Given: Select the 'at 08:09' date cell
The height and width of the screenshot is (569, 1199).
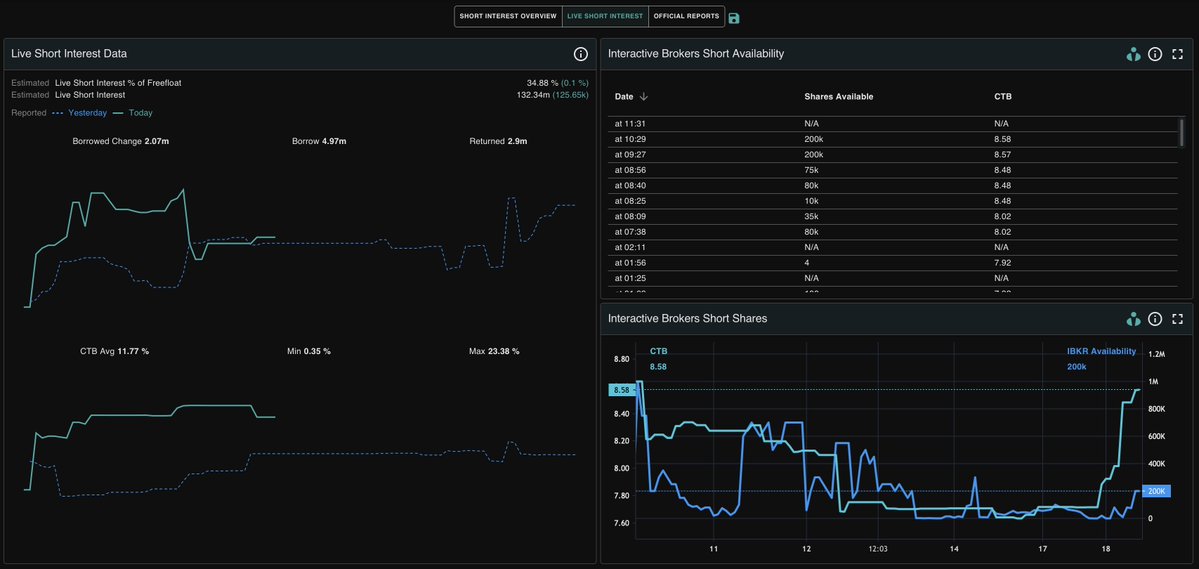Looking at the screenshot, I should point(630,216).
